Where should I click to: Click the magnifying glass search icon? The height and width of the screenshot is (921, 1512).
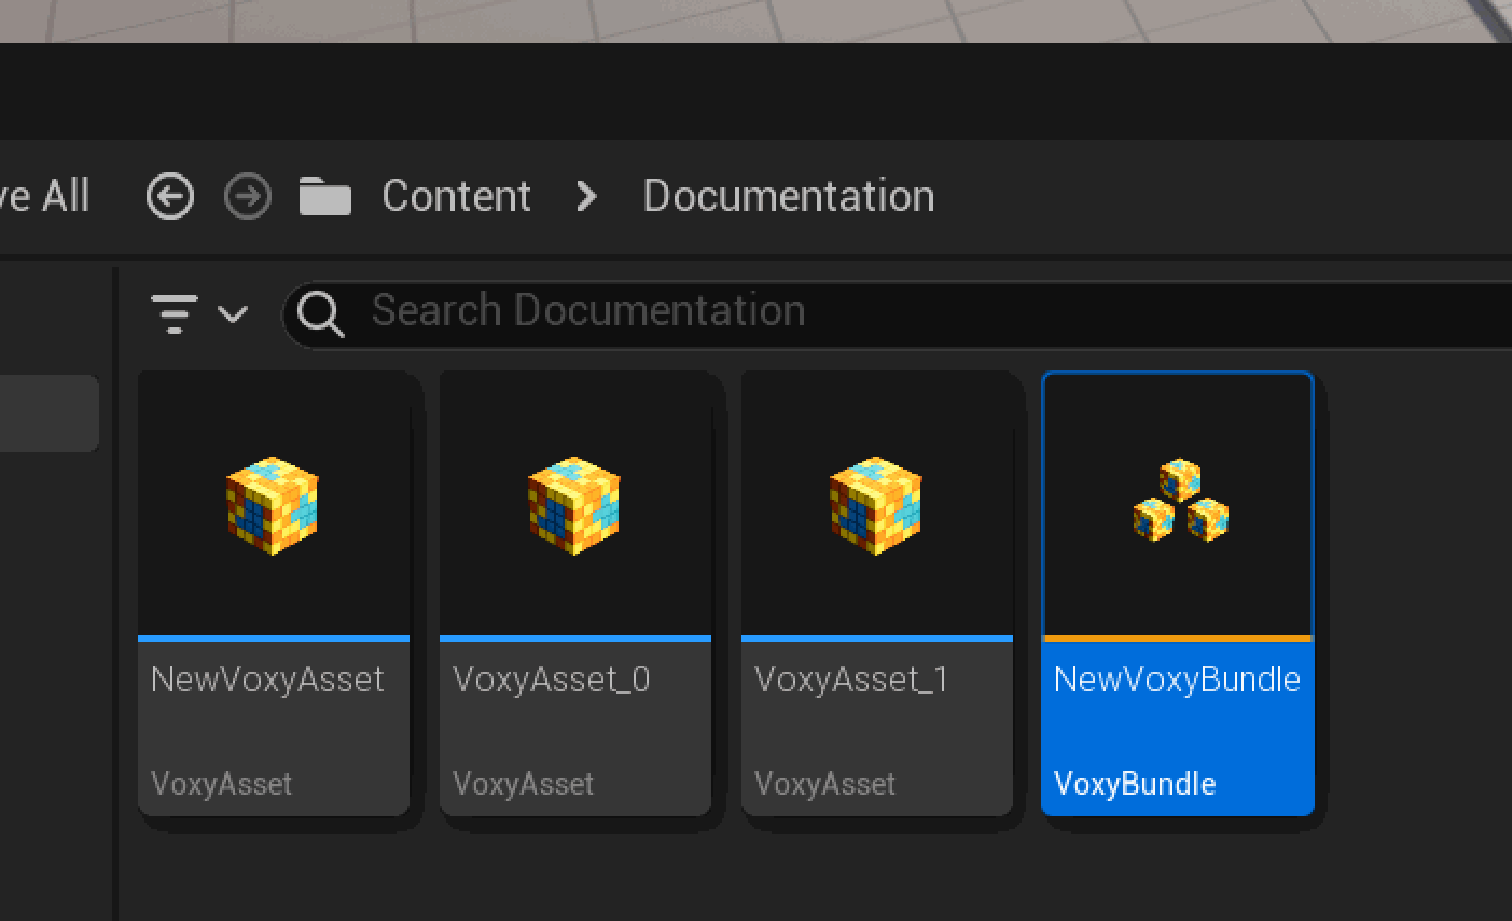(321, 314)
